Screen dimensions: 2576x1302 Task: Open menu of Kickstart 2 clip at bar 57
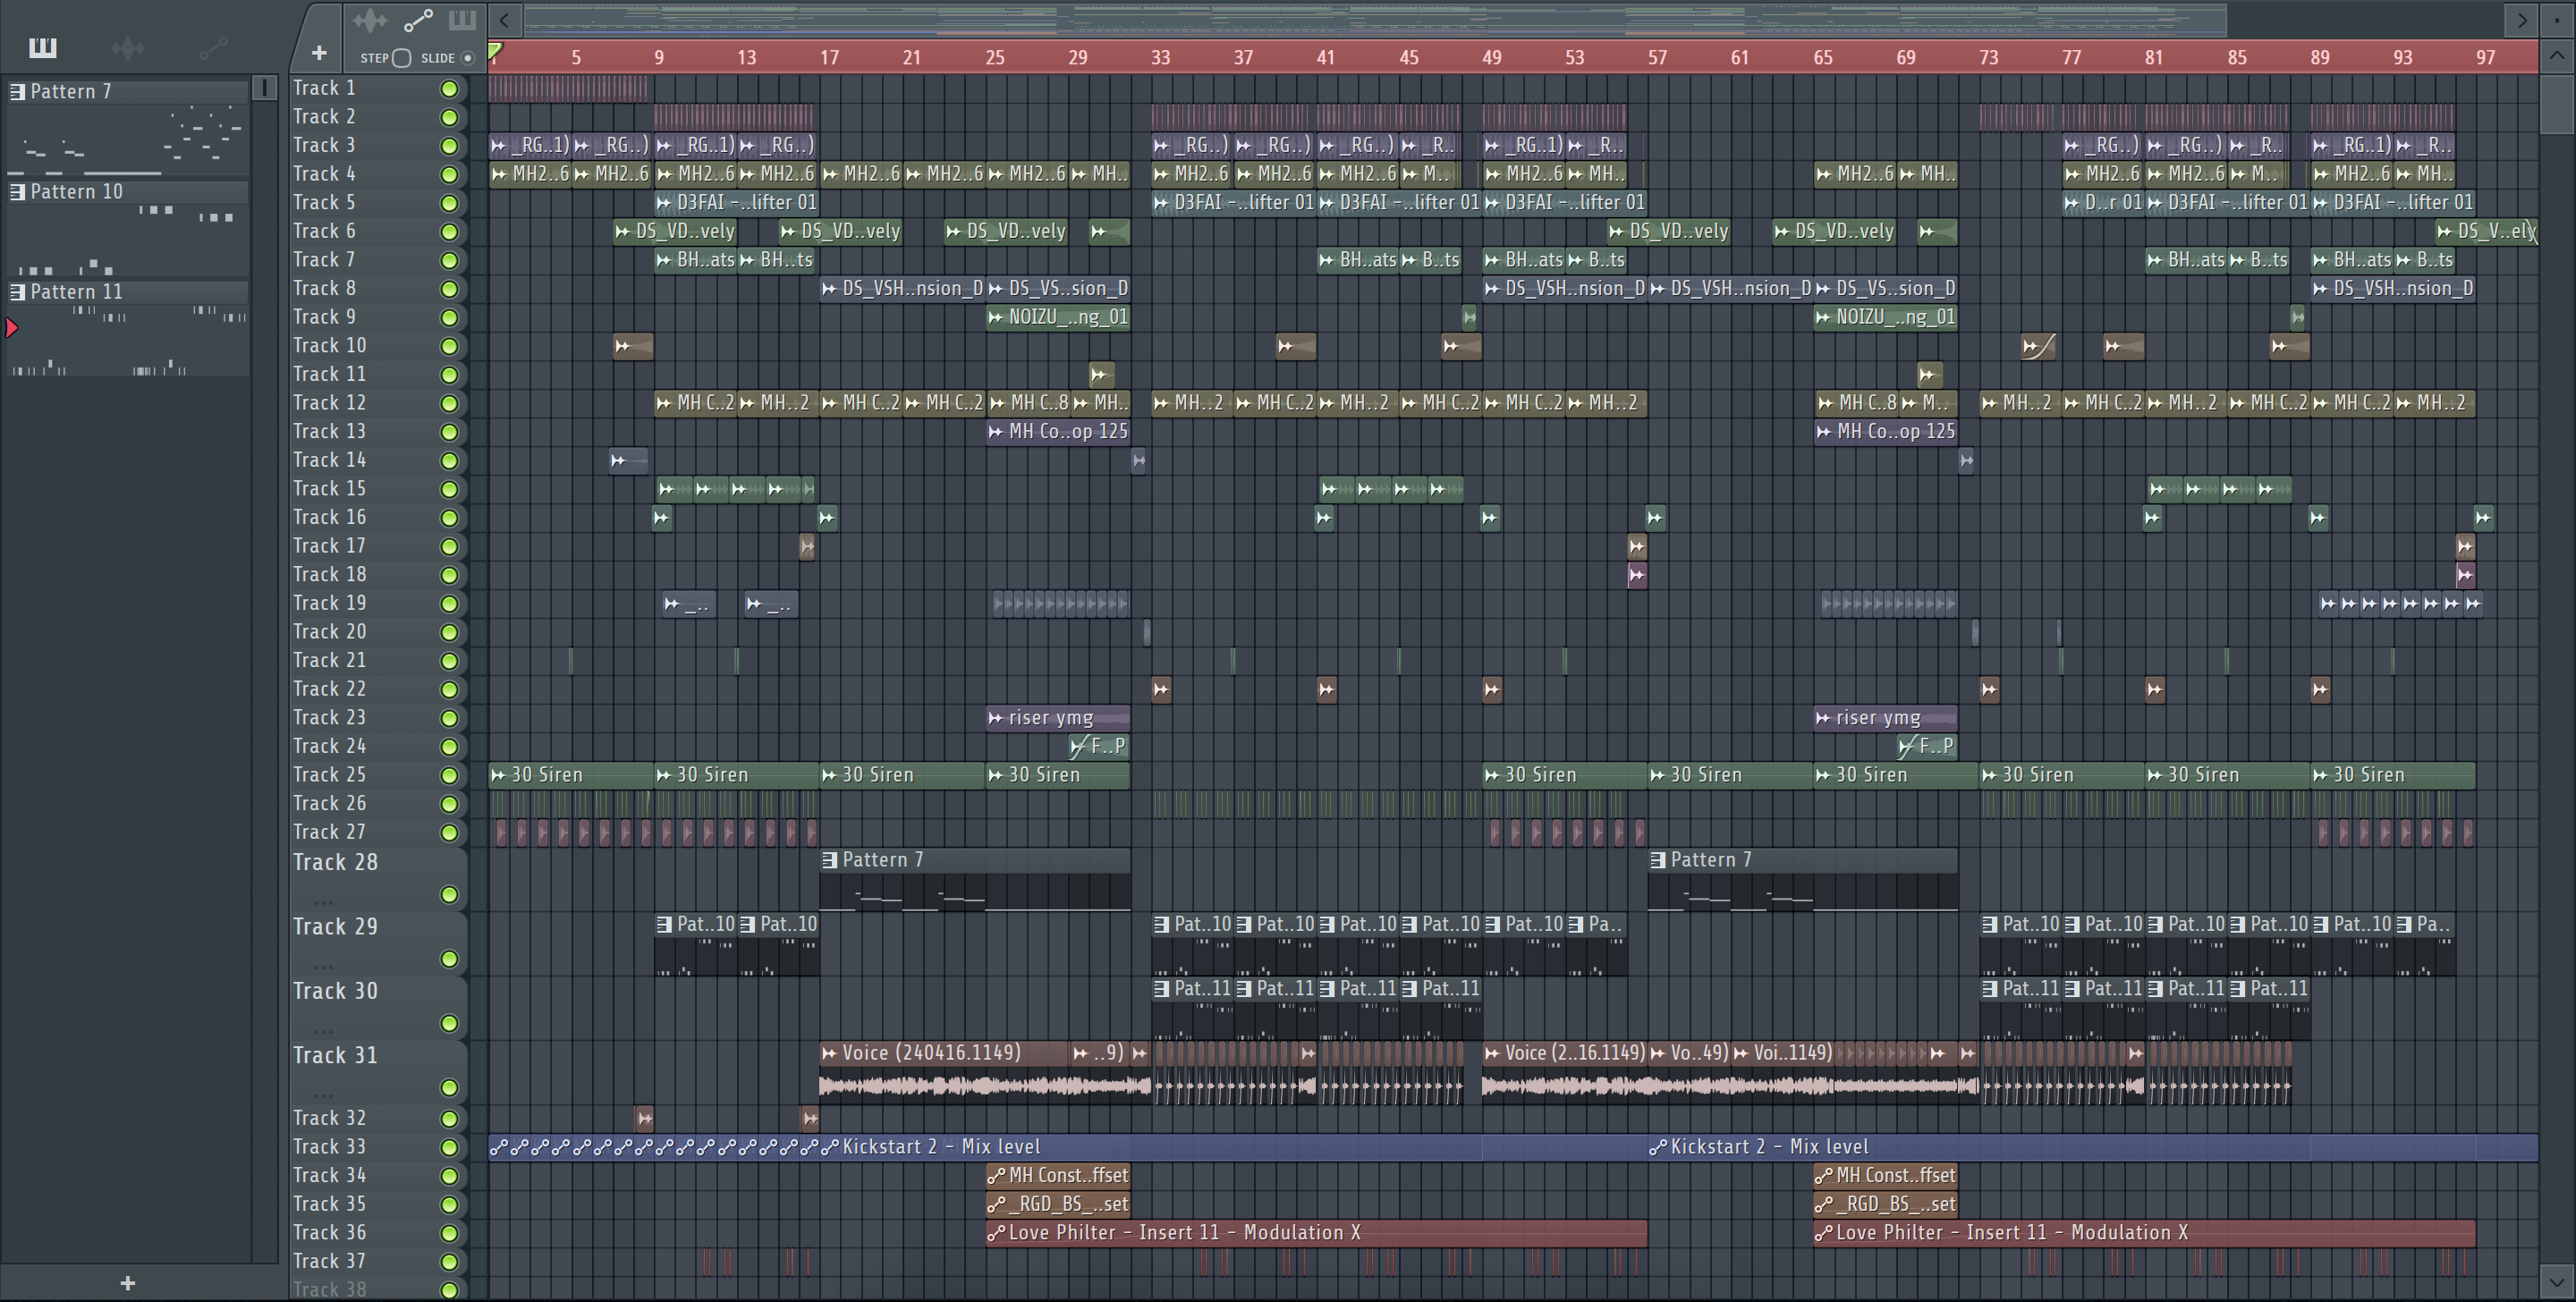click(x=1658, y=1148)
